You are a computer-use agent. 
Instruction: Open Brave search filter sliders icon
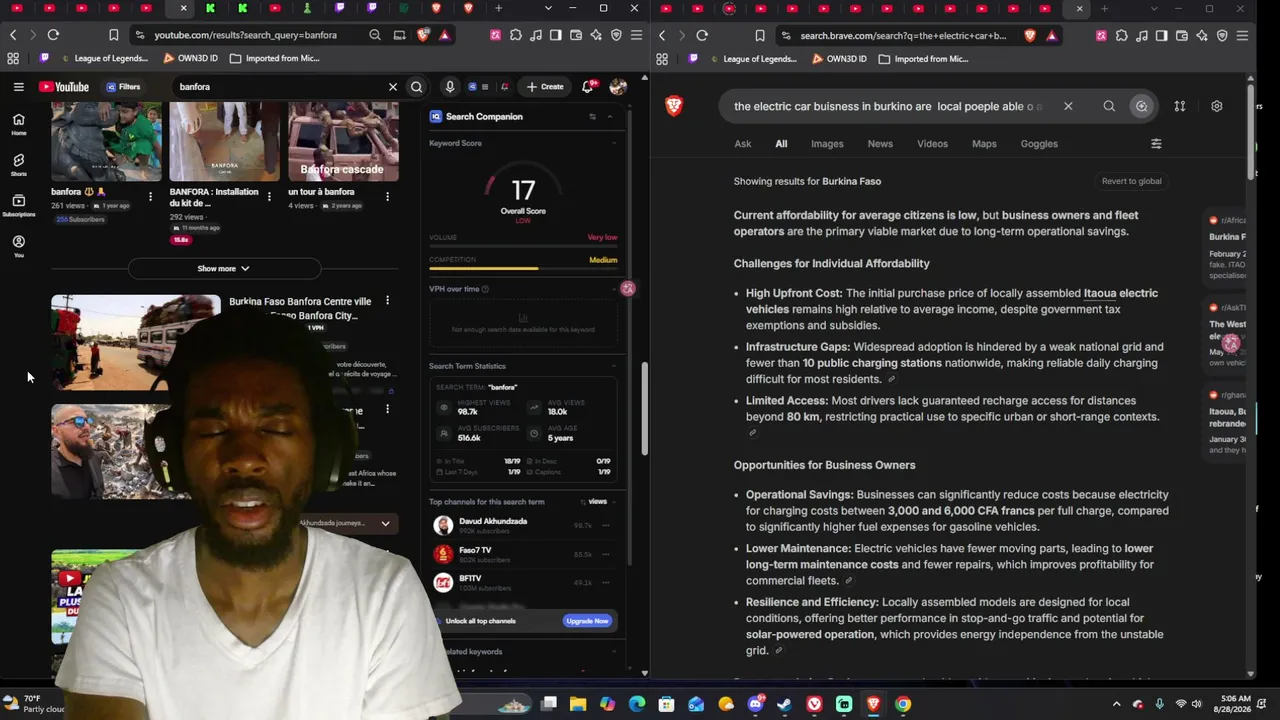click(1156, 144)
